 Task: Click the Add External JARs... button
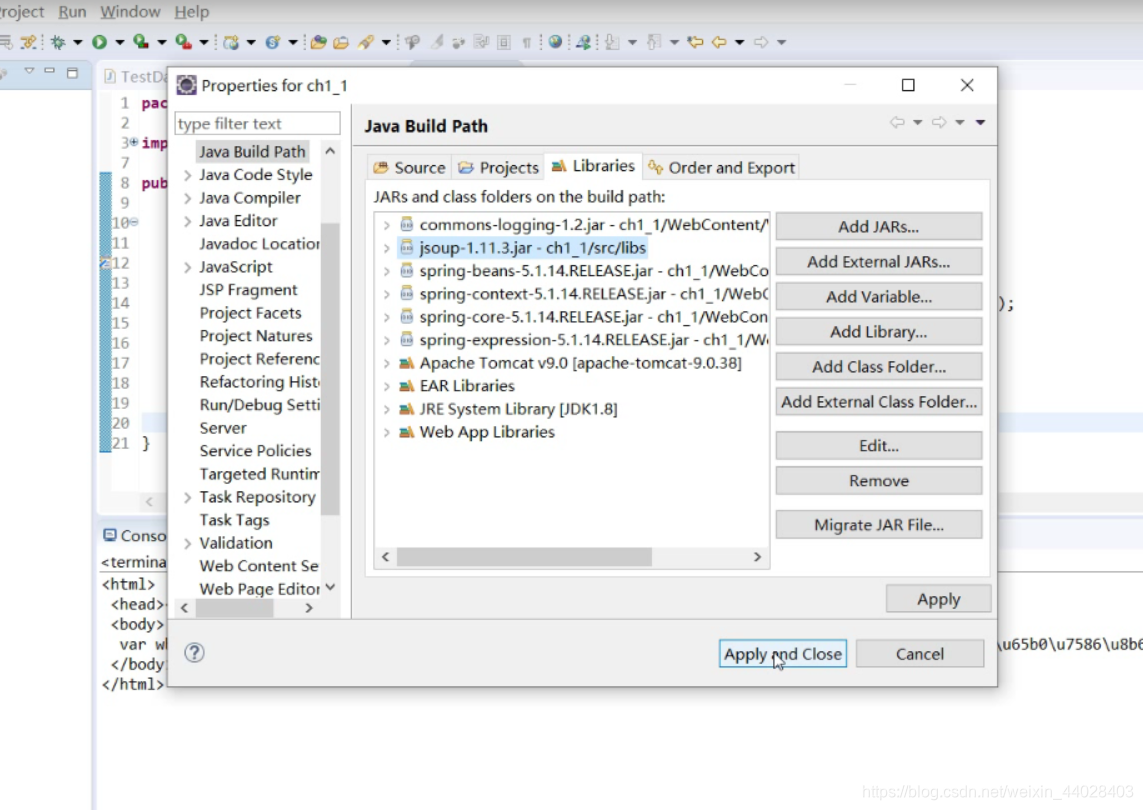click(878, 262)
